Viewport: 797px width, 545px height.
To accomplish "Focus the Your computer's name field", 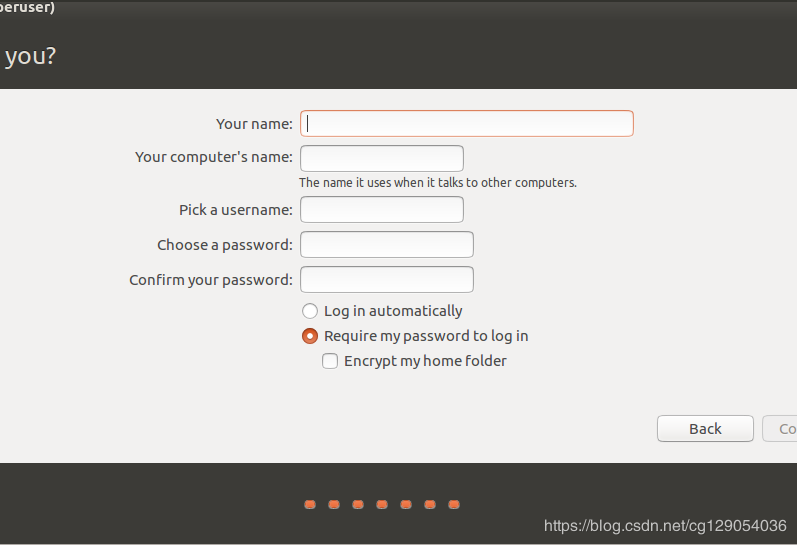I will coord(382,158).
